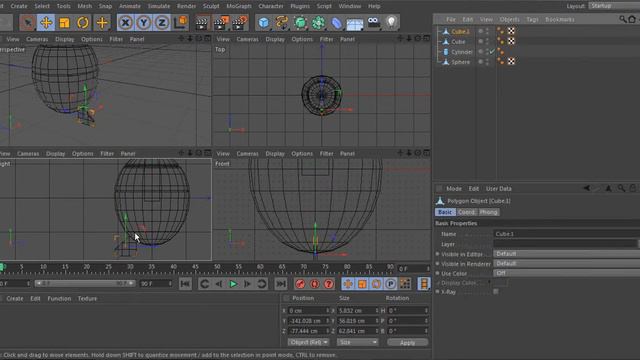Toggle position keyframe recording icon
Viewport: 640px width, 360px height.
[x=348, y=284]
